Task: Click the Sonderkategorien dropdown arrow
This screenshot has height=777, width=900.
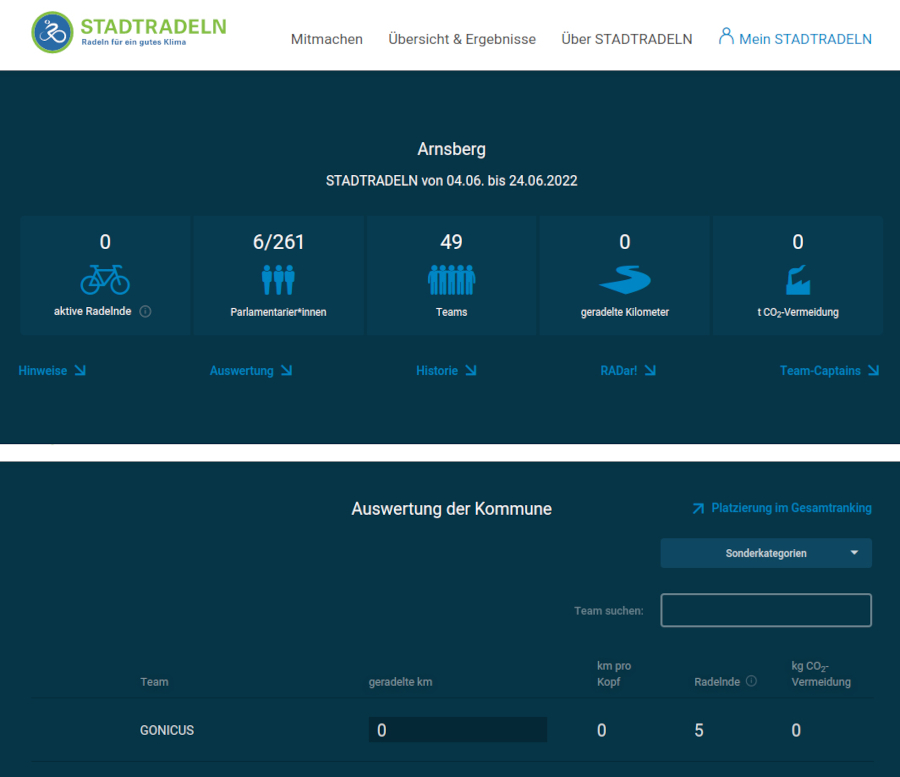Action: point(854,553)
